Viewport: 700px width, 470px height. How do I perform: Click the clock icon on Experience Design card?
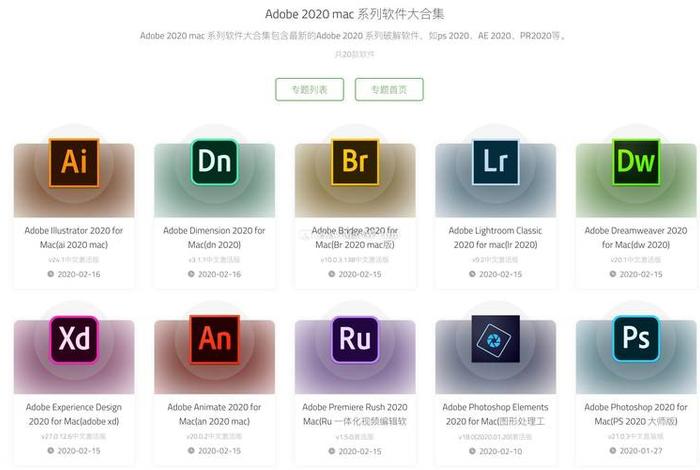pos(50,451)
